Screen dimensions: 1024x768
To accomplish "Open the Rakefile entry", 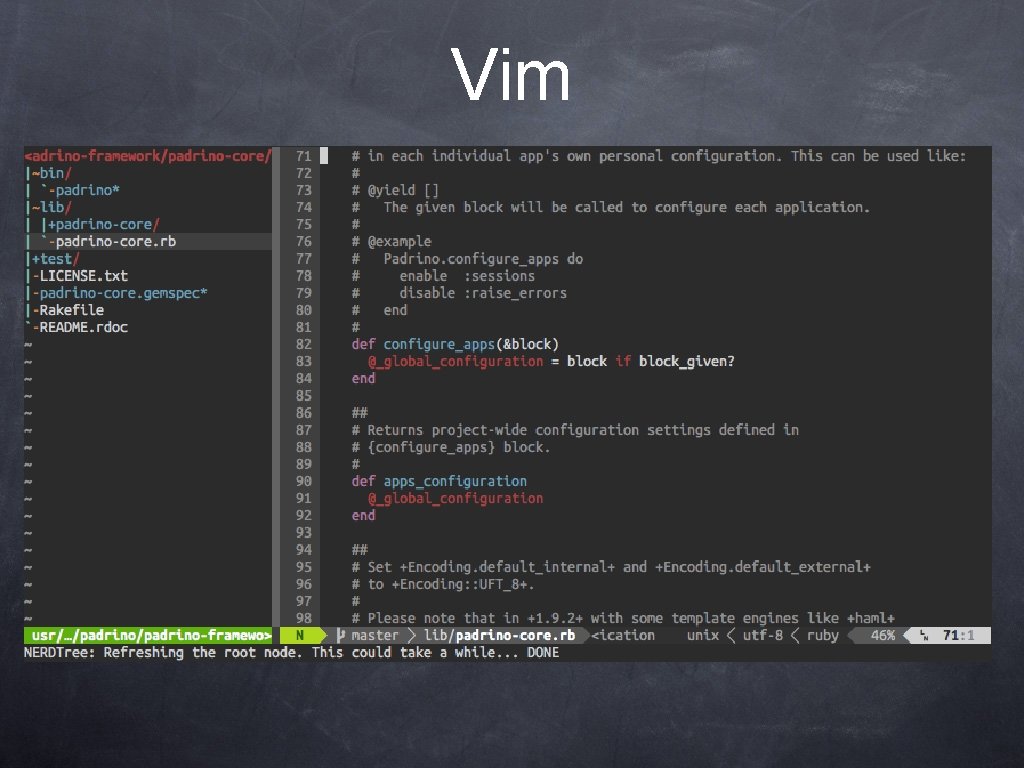I will coord(71,310).
